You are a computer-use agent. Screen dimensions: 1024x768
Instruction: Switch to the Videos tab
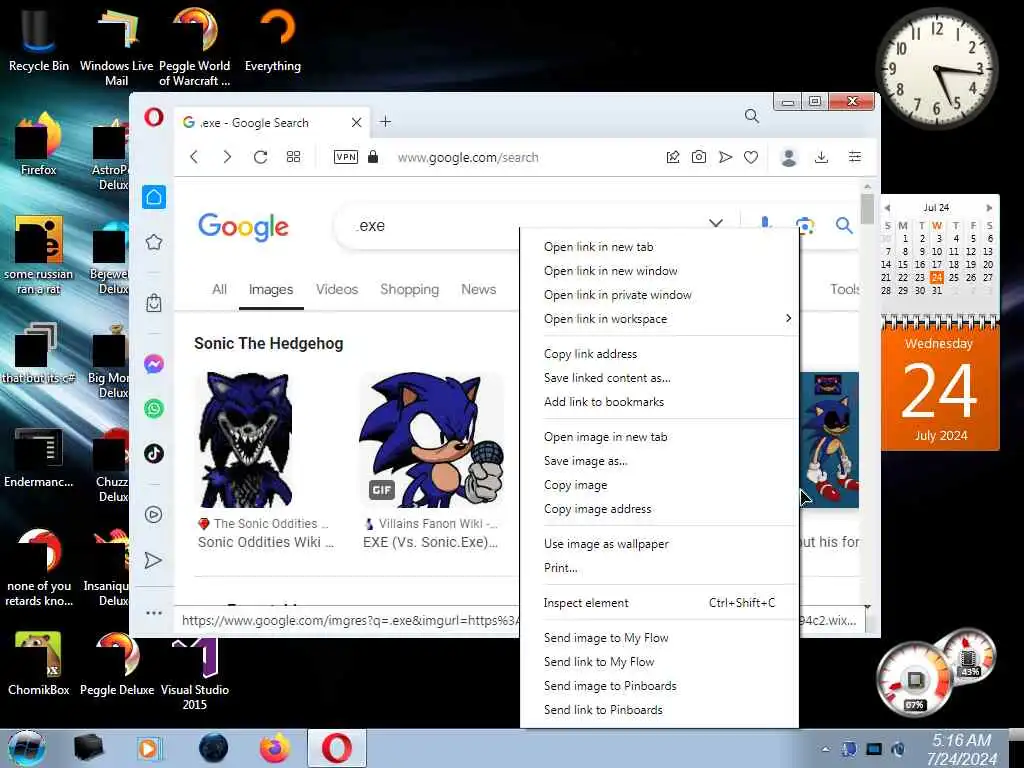[x=337, y=289]
